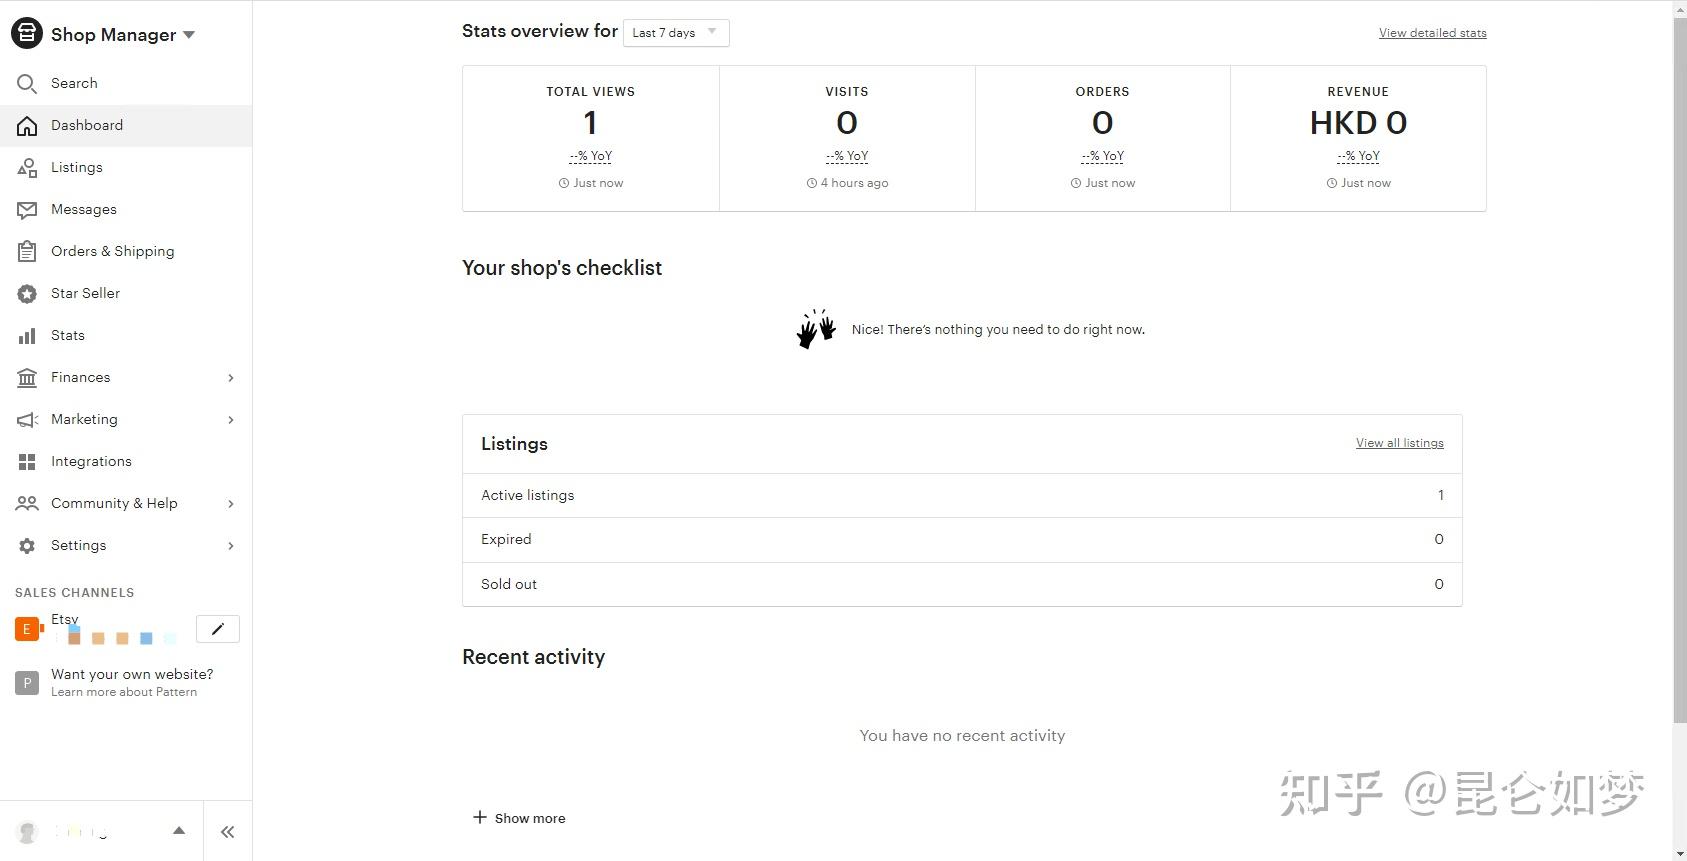The height and width of the screenshot is (861, 1687).
Task: Click the Star Seller badge icon
Action: tap(27, 294)
